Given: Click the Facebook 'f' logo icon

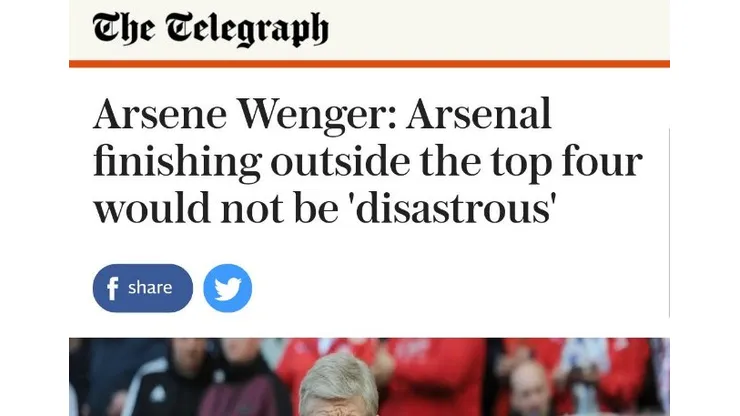Looking at the screenshot, I should 112,289.
